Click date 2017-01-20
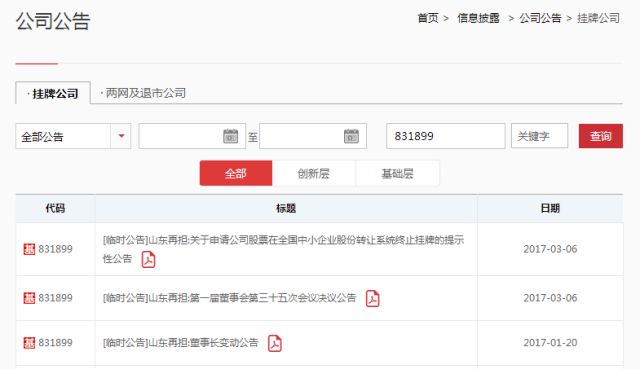The image size is (640, 369). (550, 343)
